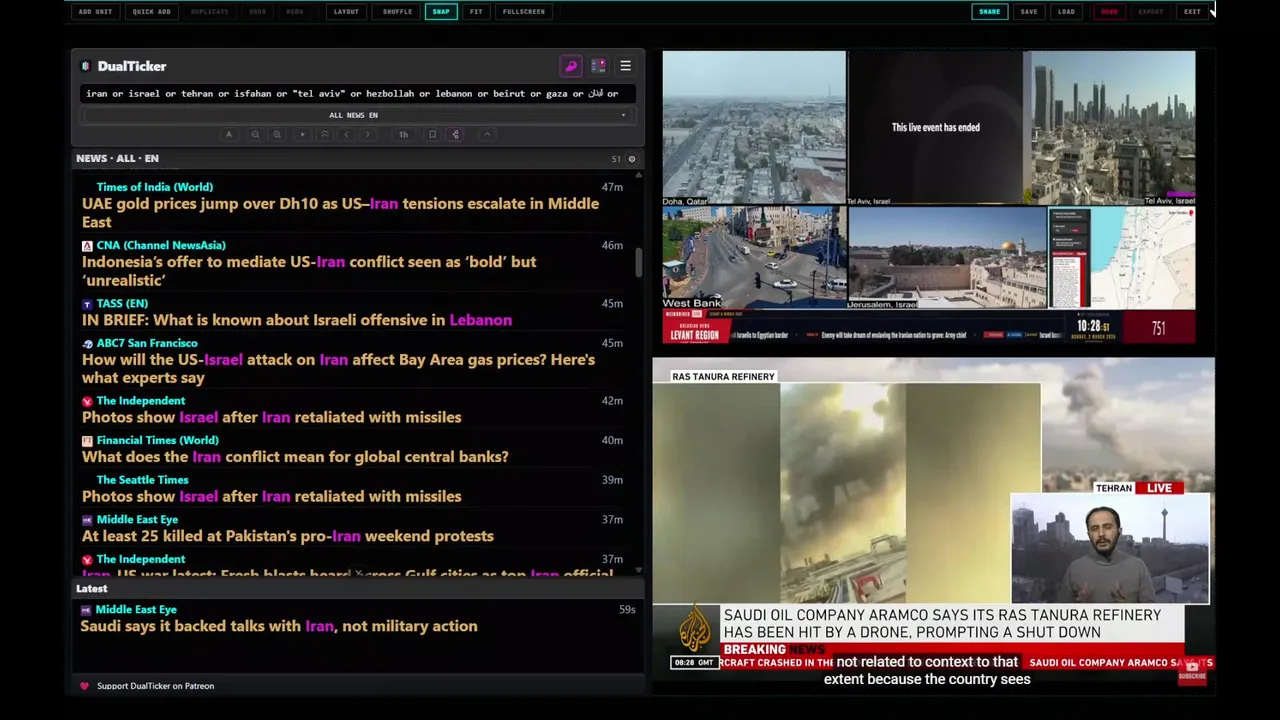Screen dimensions: 1280x720
Task: Click the SAVE button
Action: pos(1029,12)
